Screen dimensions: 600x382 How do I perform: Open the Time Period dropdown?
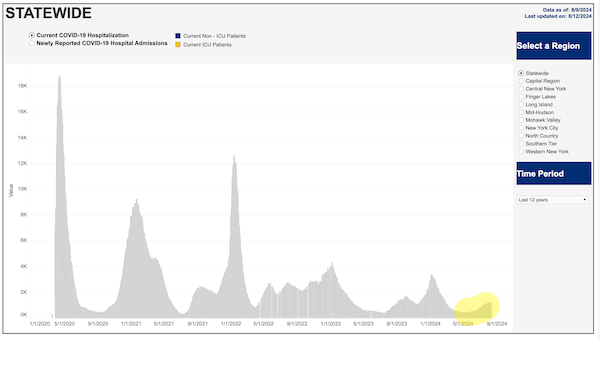click(553, 200)
